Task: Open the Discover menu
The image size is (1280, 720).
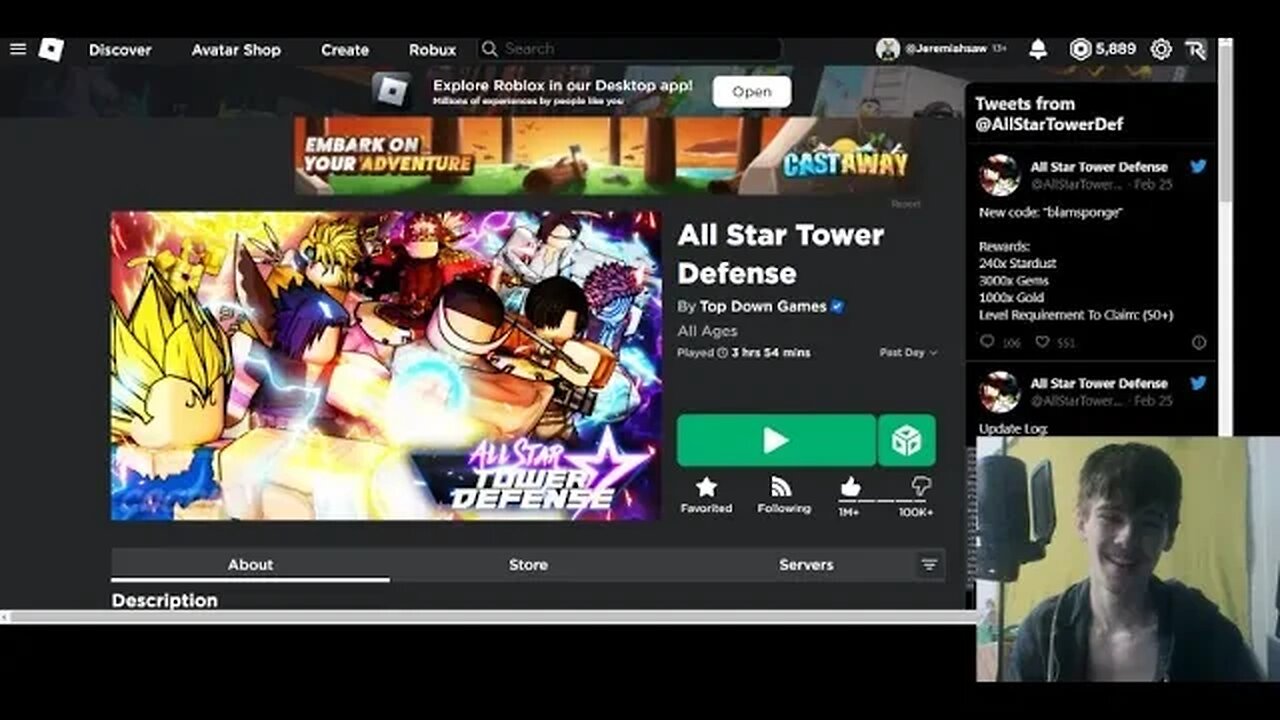Action: [120, 49]
